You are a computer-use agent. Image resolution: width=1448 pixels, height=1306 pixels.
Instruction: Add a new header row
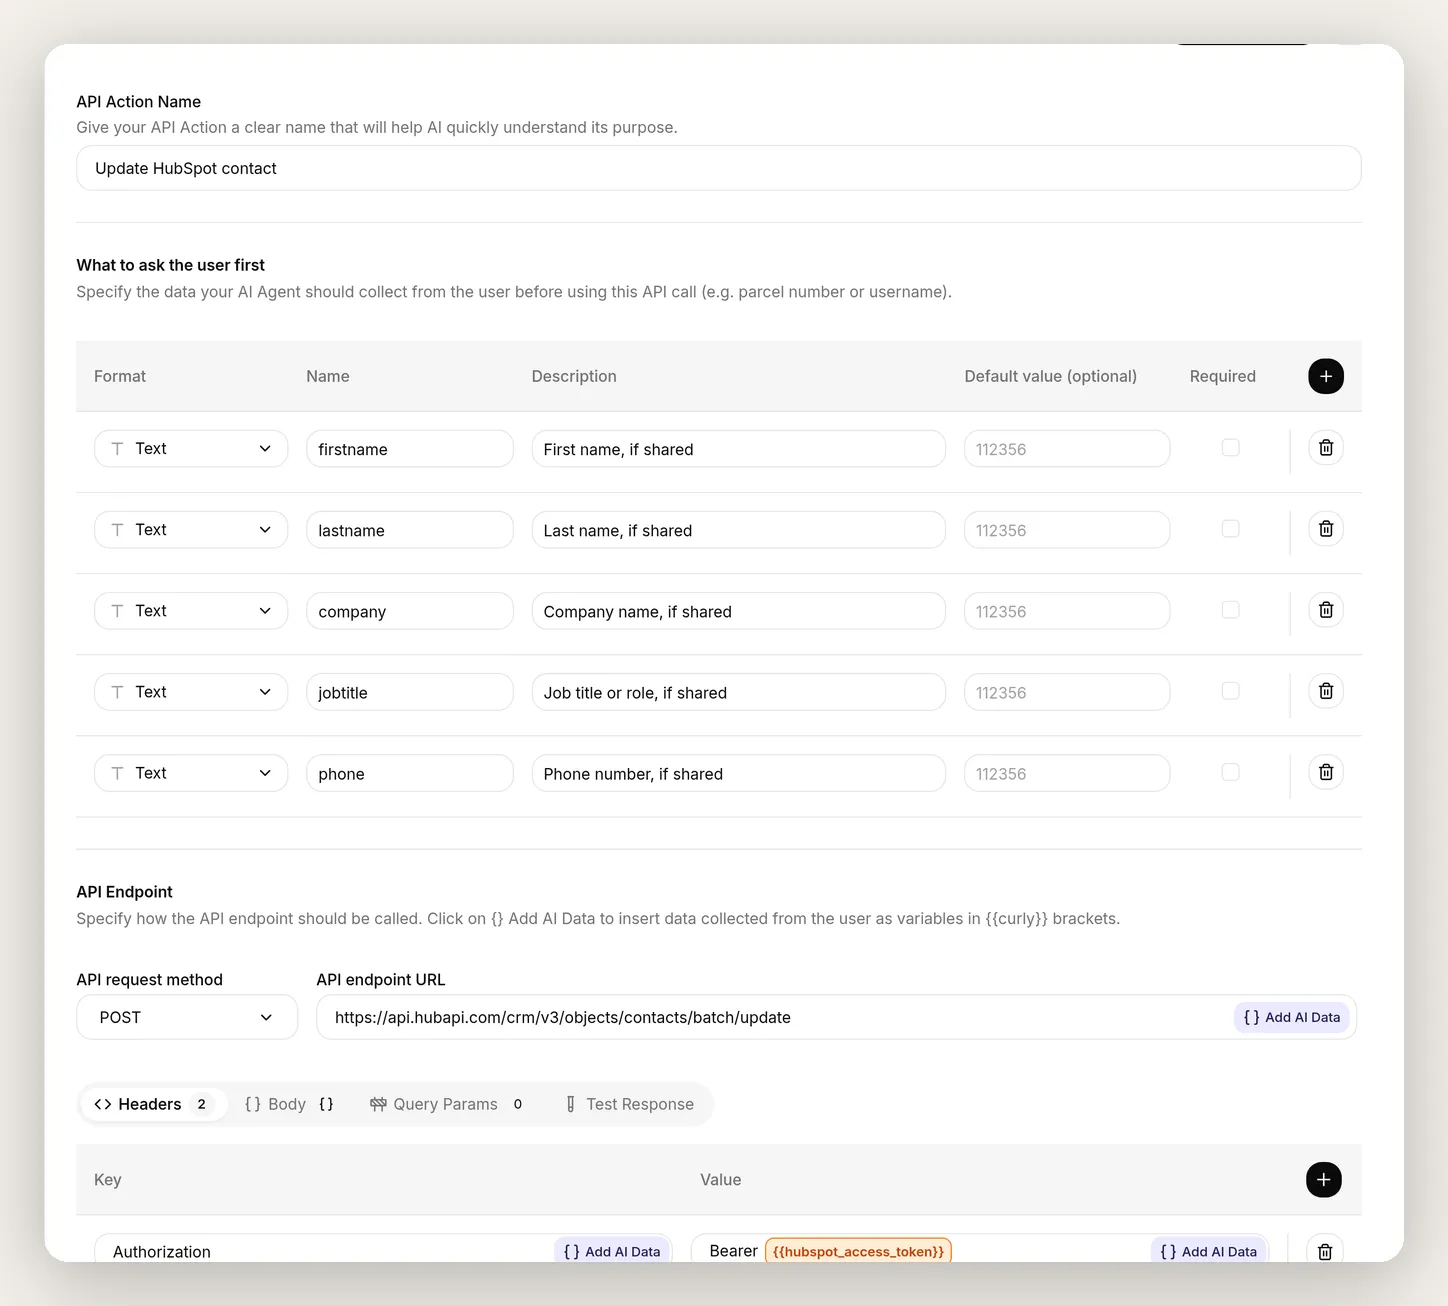pyautogui.click(x=1324, y=1180)
